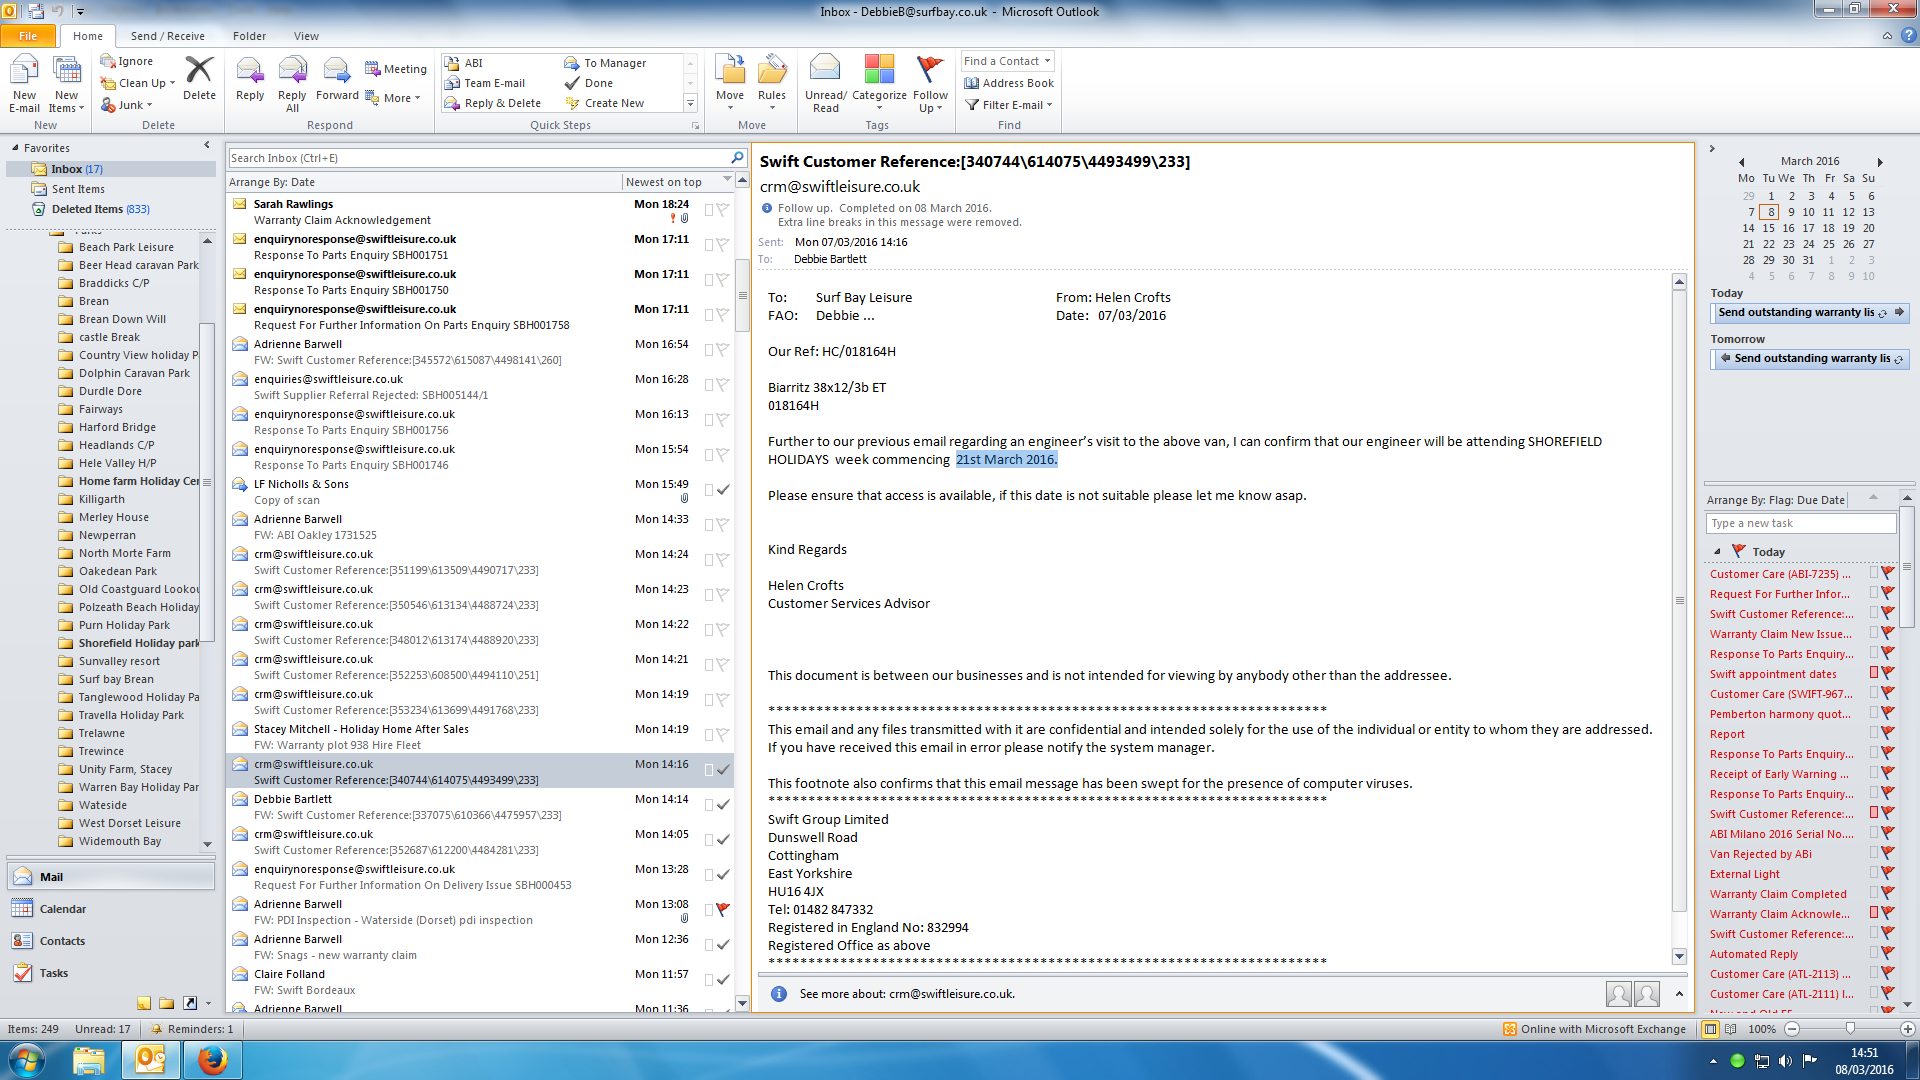
Task: Switch to the Send / Receive tab
Action: [167, 36]
